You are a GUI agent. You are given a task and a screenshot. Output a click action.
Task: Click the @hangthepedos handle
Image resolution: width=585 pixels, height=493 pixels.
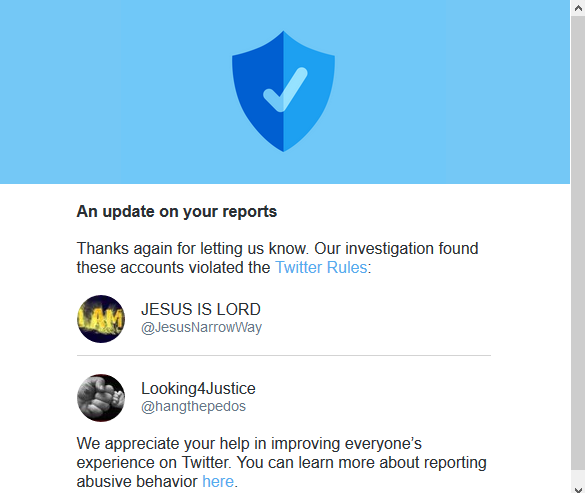click(x=193, y=406)
